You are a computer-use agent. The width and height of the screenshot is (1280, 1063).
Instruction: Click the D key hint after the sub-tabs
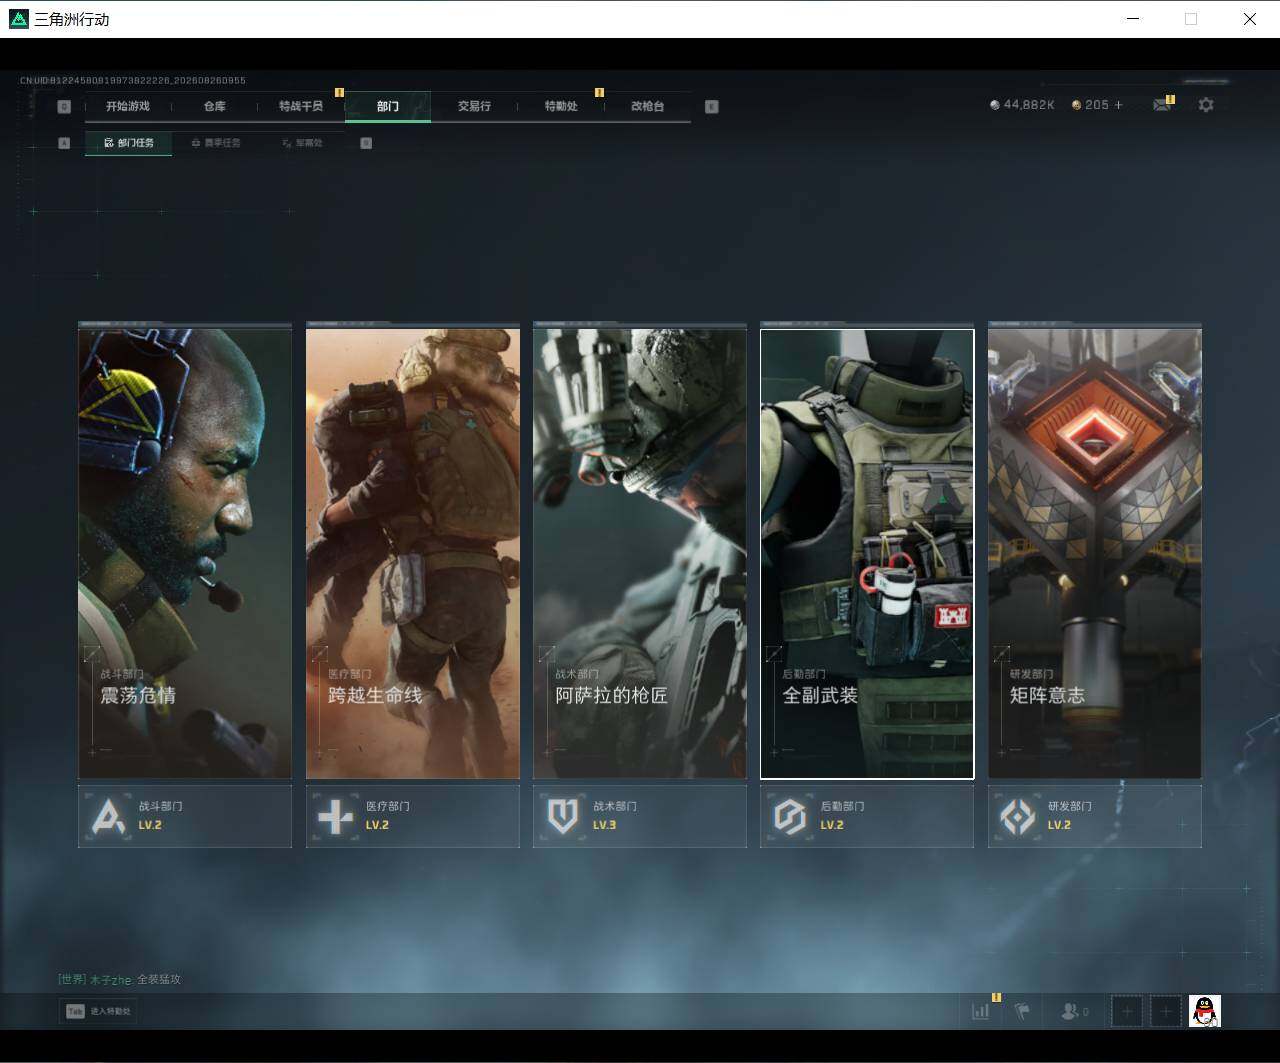coord(366,143)
